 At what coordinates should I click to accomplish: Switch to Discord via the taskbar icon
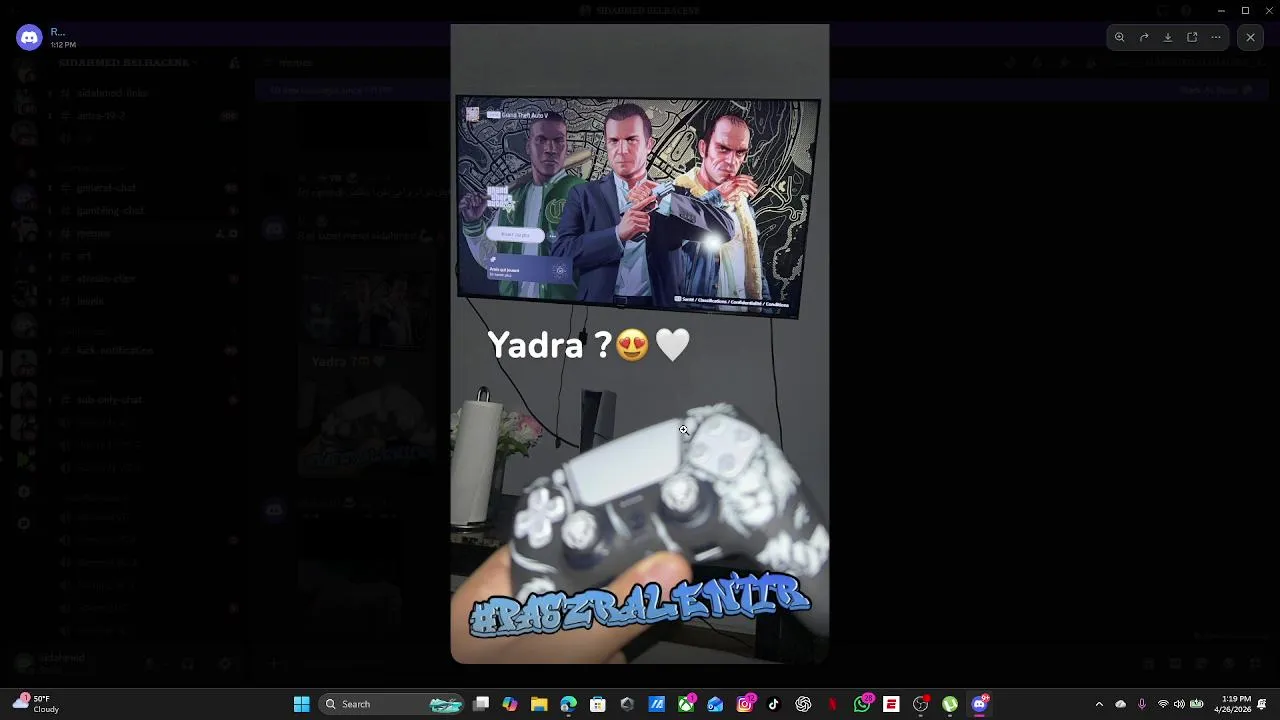click(x=980, y=704)
